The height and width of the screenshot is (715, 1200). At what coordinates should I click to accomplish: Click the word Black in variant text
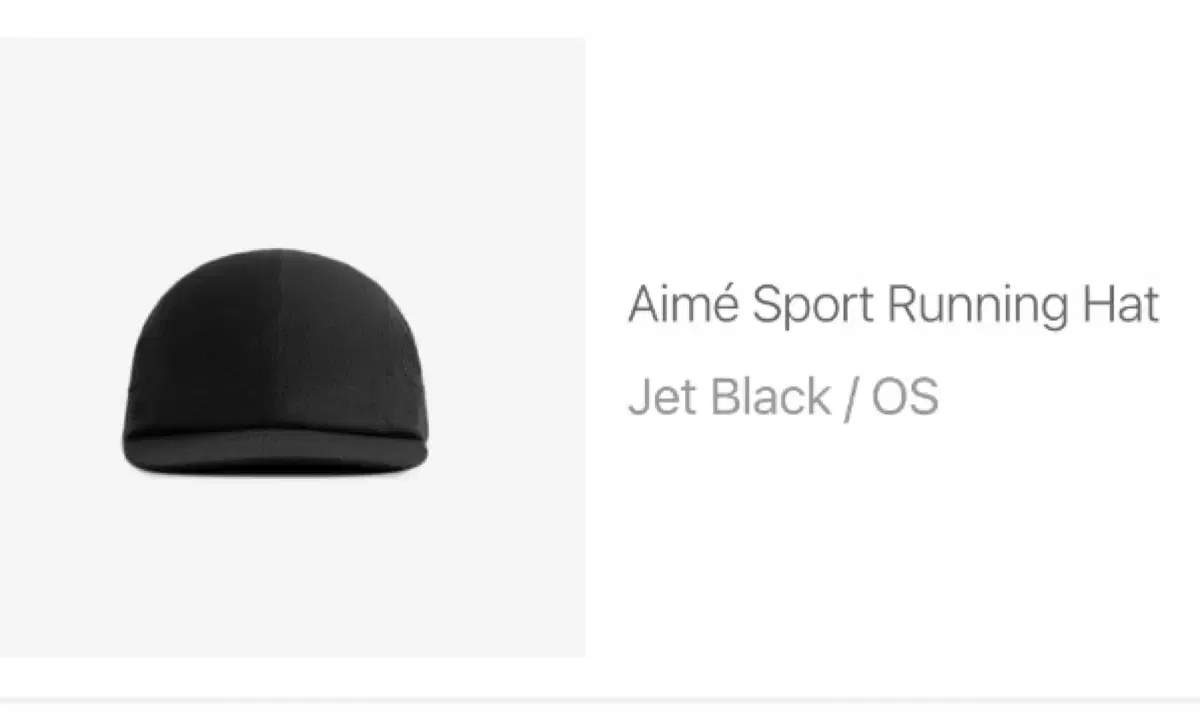[x=770, y=397]
